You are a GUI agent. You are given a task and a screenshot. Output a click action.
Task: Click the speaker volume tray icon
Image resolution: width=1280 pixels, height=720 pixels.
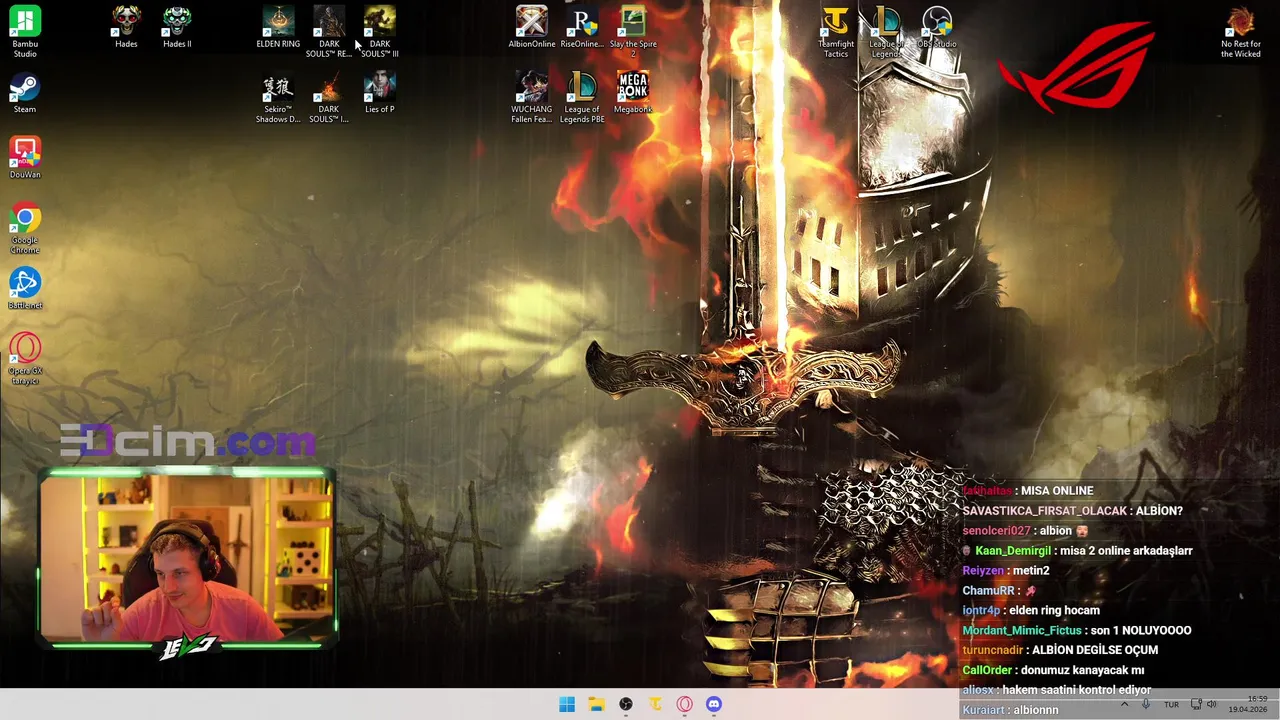point(1212,705)
